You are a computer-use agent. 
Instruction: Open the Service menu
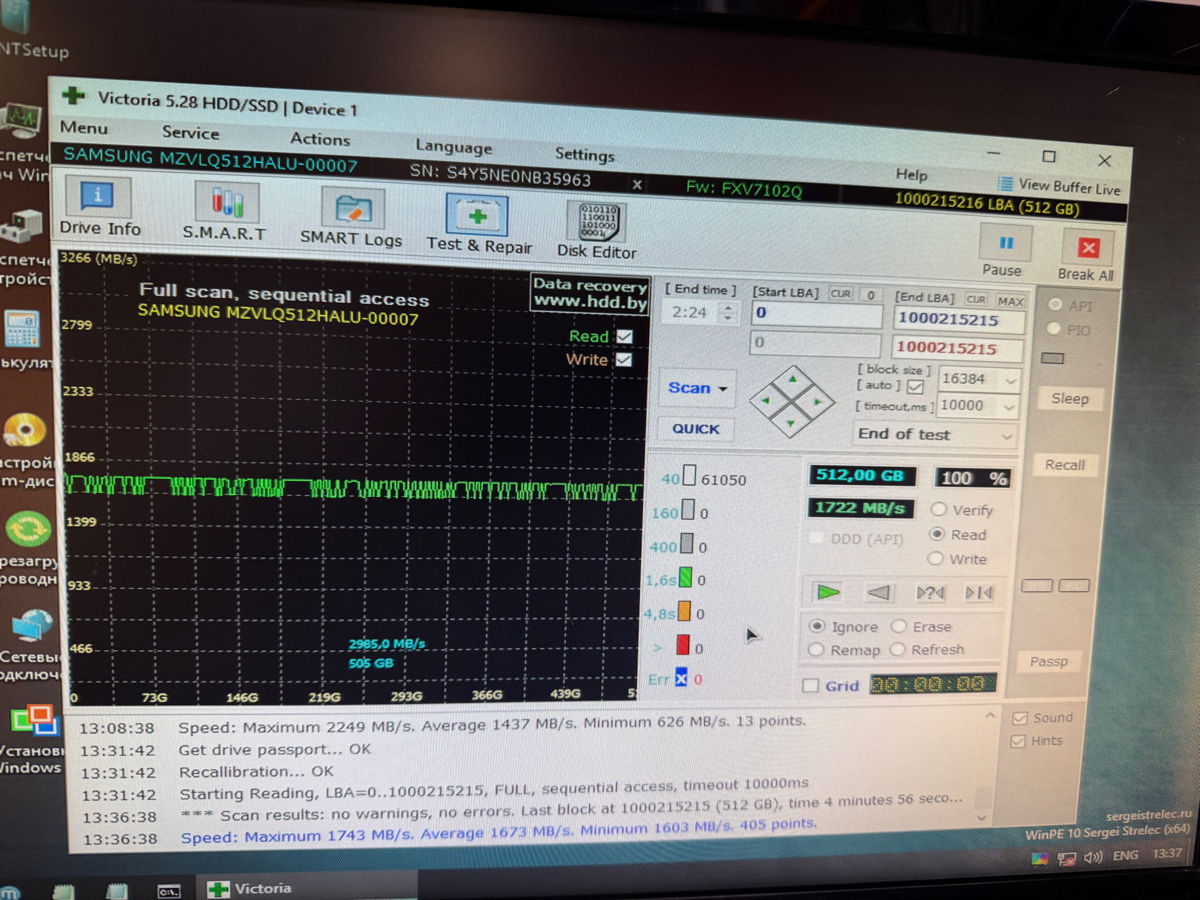pos(190,133)
